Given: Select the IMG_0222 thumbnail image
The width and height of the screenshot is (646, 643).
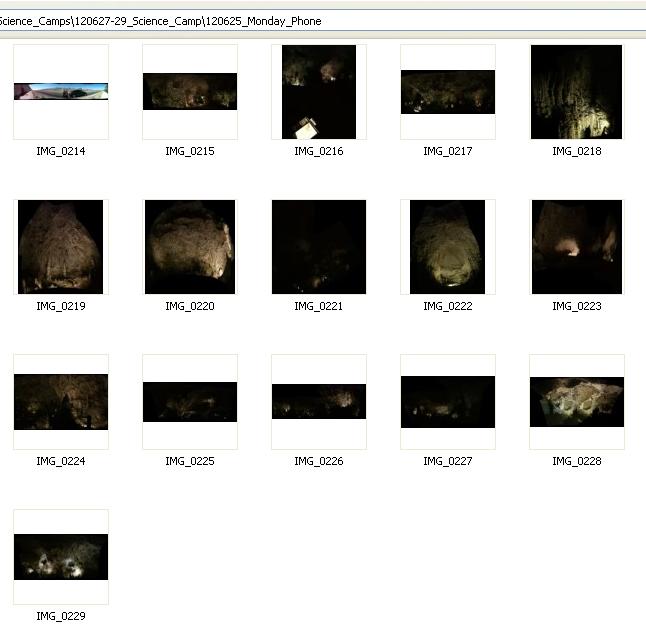Looking at the screenshot, I should click(x=447, y=247).
